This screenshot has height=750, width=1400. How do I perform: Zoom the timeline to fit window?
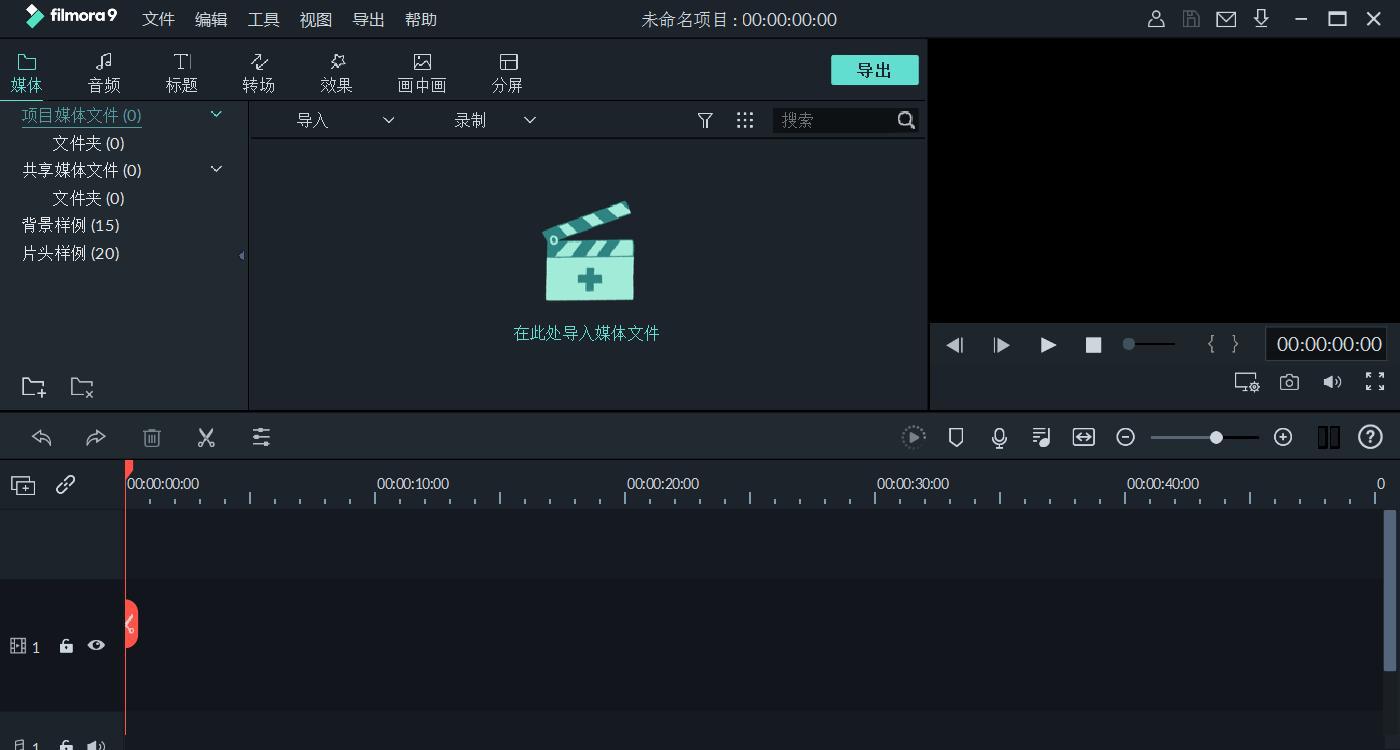click(1083, 437)
